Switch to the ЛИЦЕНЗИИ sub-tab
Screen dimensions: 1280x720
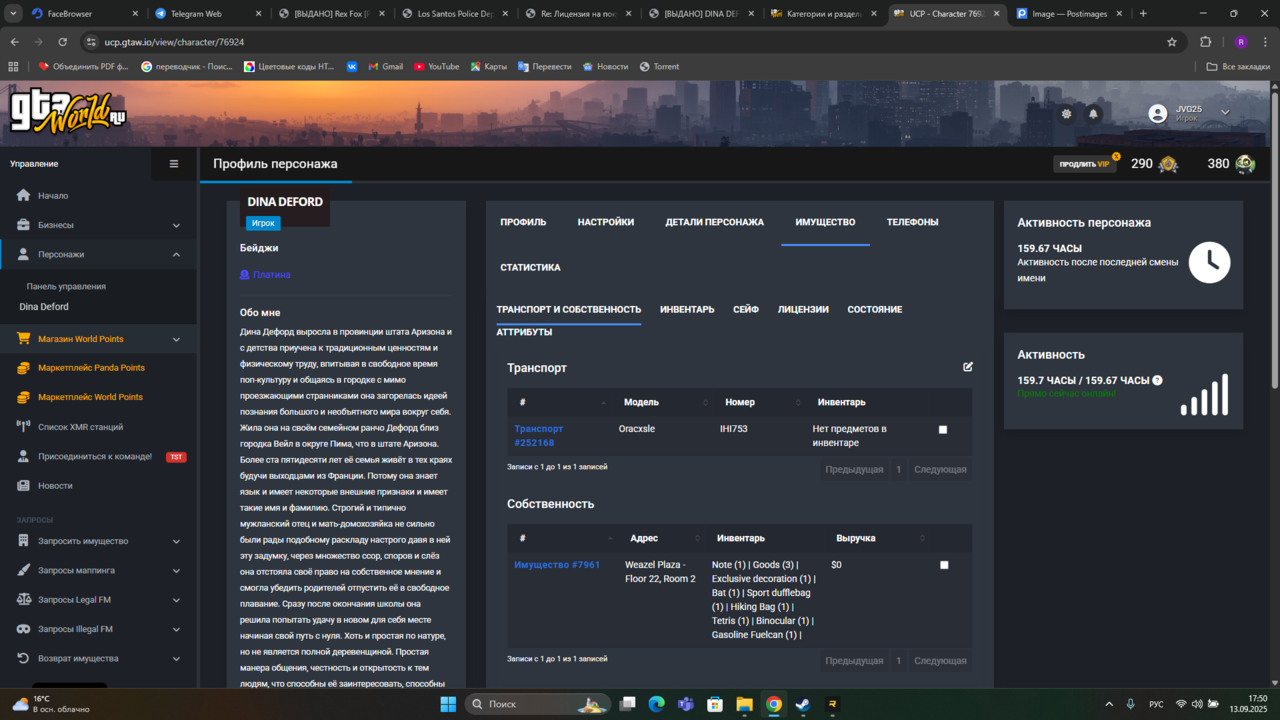tap(803, 309)
